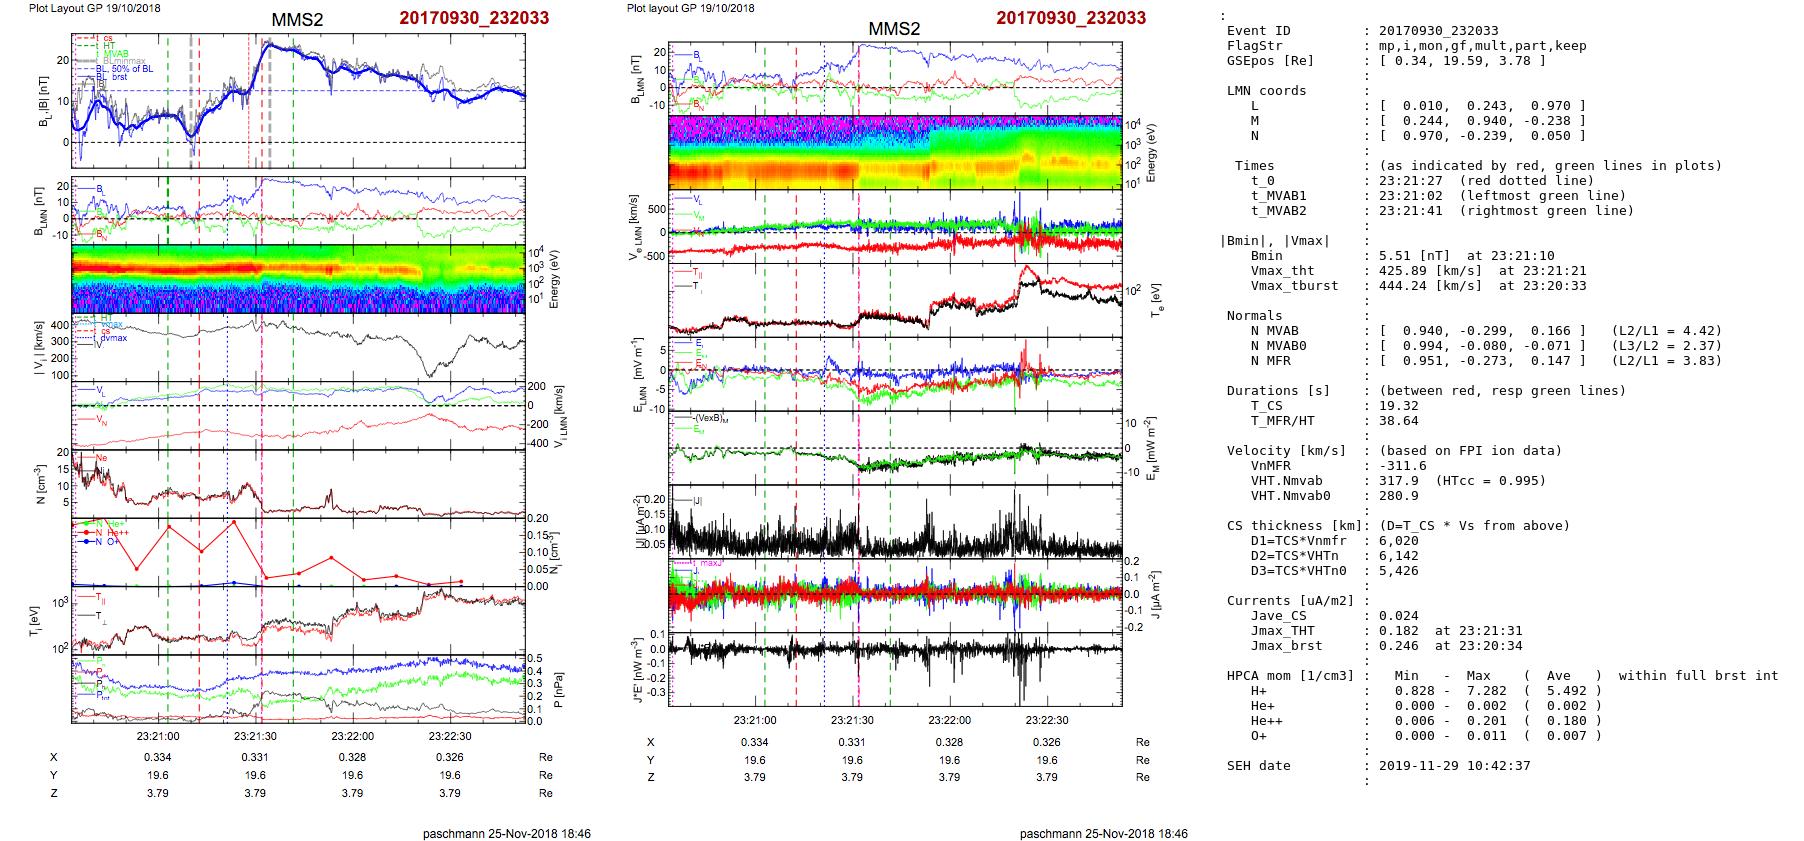Click the GSE position value '[ 0.34, 19.59, 3.78 ]'
This screenshot has height=841, width=1804.
click(x=1462, y=61)
